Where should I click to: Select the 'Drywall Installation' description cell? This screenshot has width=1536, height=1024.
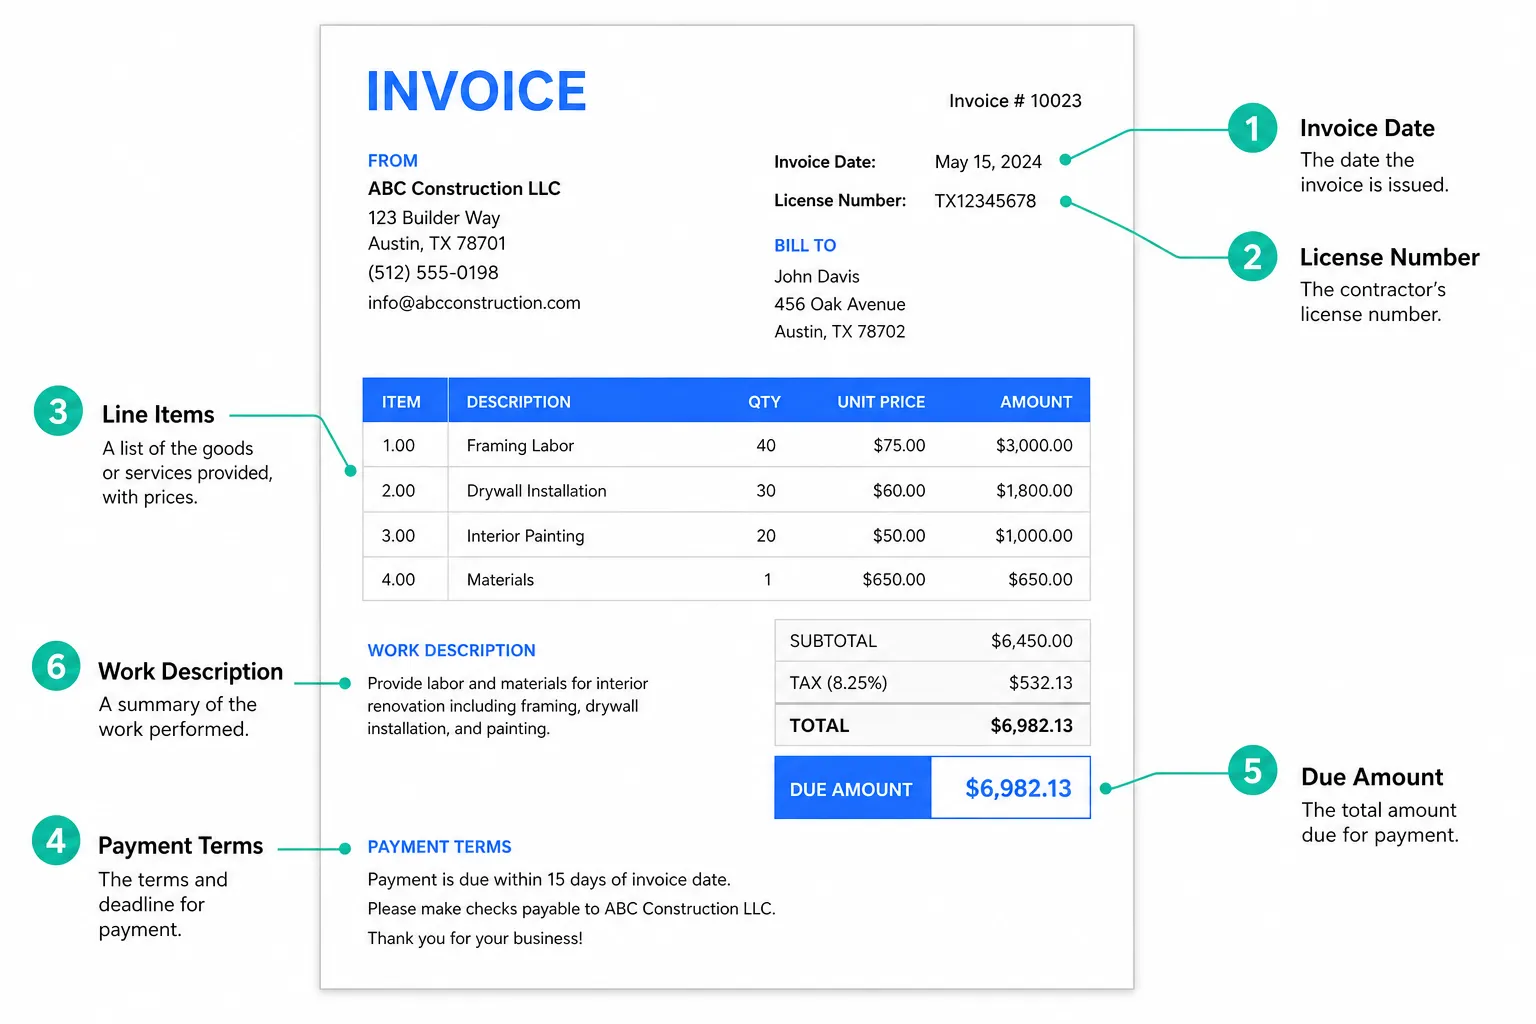[x=536, y=491]
